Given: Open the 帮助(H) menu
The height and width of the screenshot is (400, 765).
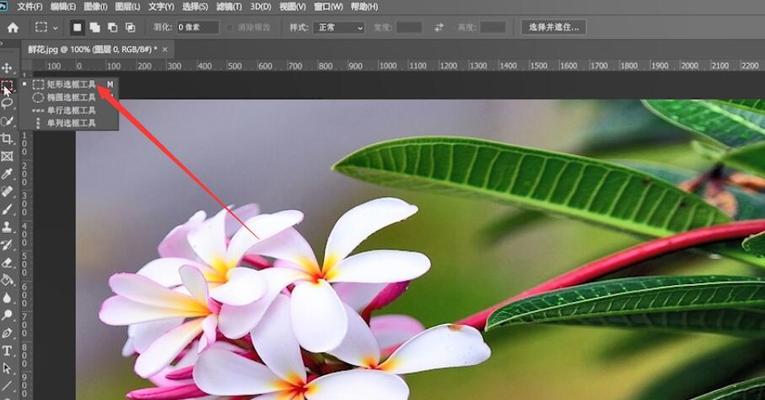Looking at the screenshot, I should pos(364,7).
